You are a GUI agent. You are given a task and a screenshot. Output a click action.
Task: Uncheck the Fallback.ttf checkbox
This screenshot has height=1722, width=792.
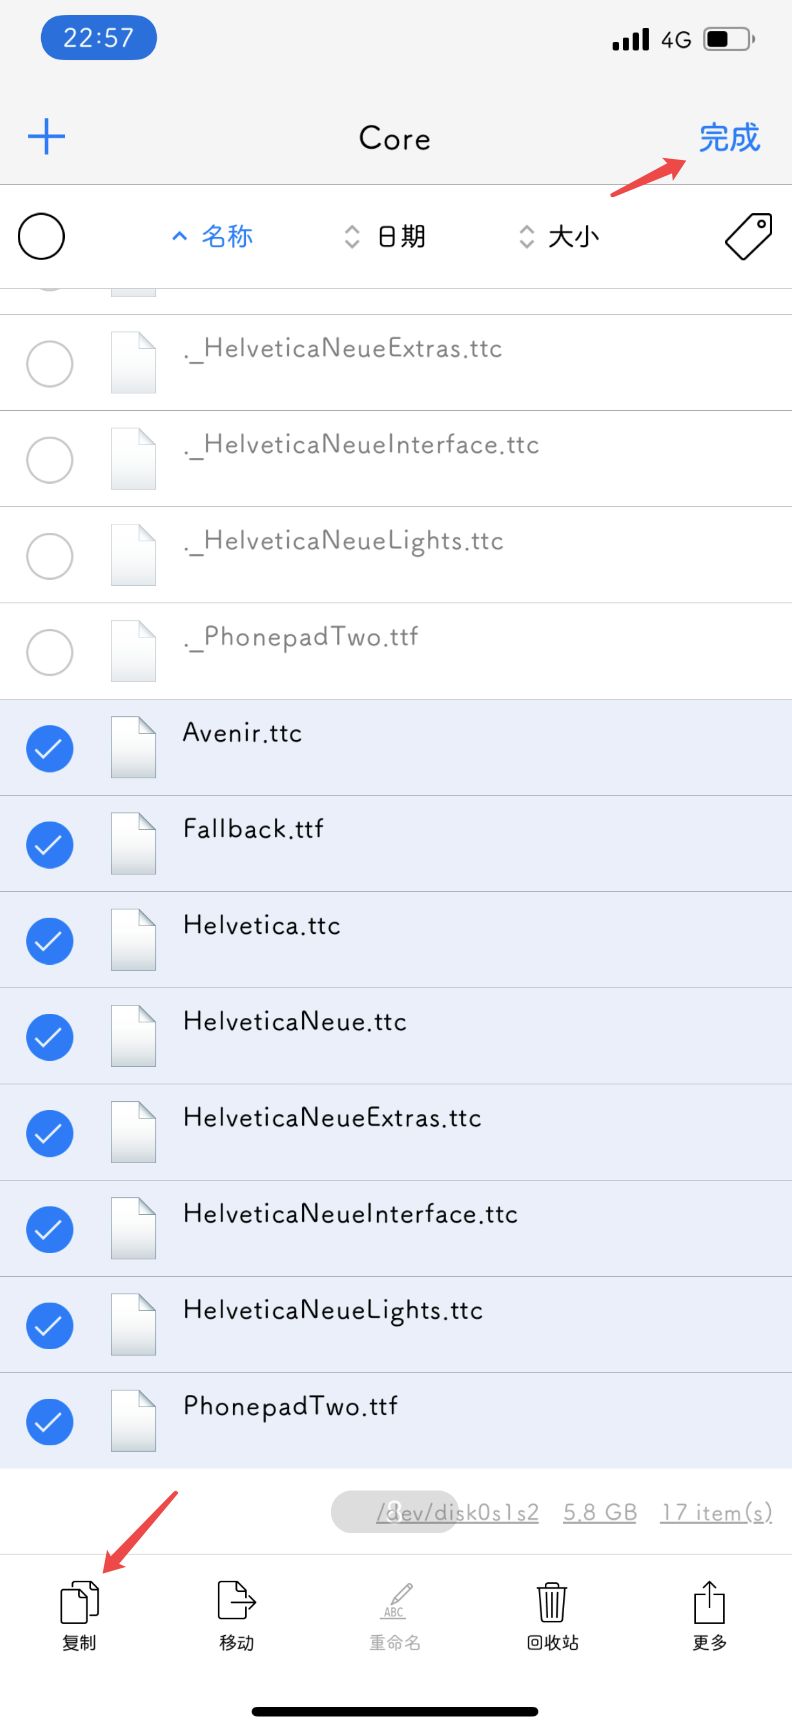(50, 844)
